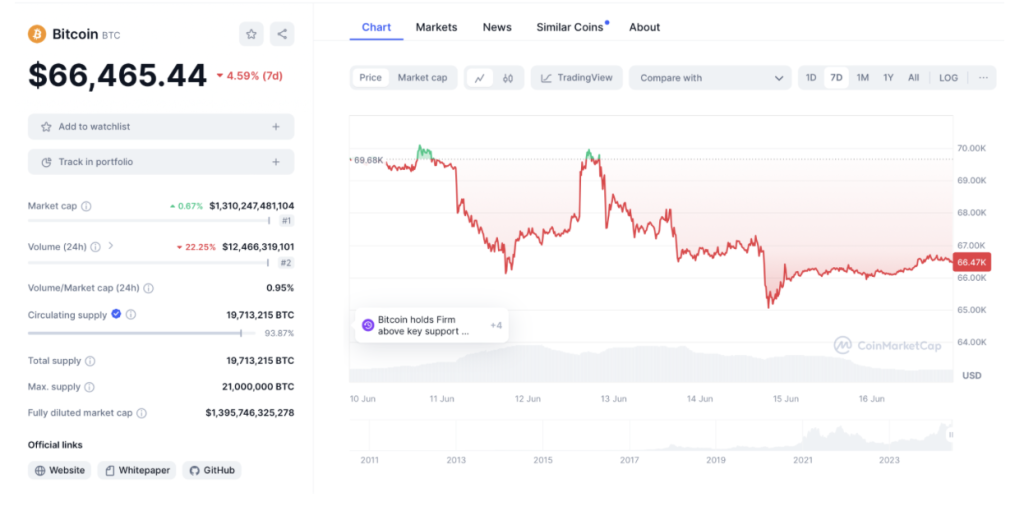Open the share icon button

(x=282, y=34)
